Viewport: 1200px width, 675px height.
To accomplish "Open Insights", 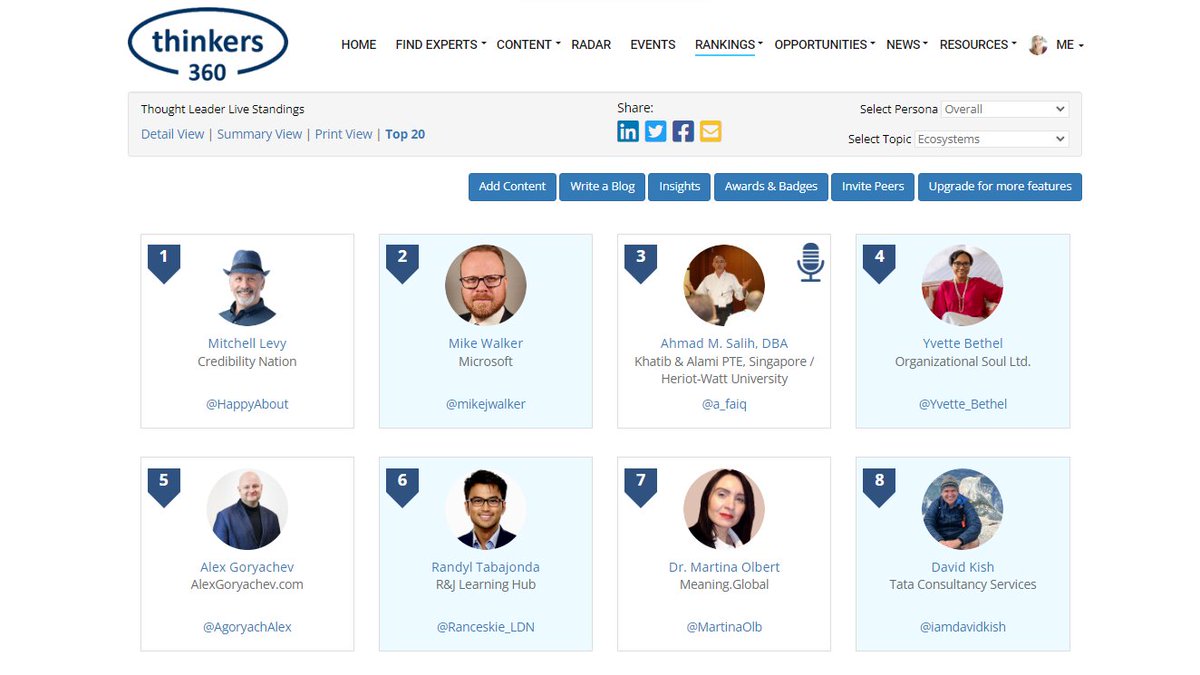I will [x=680, y=187].
